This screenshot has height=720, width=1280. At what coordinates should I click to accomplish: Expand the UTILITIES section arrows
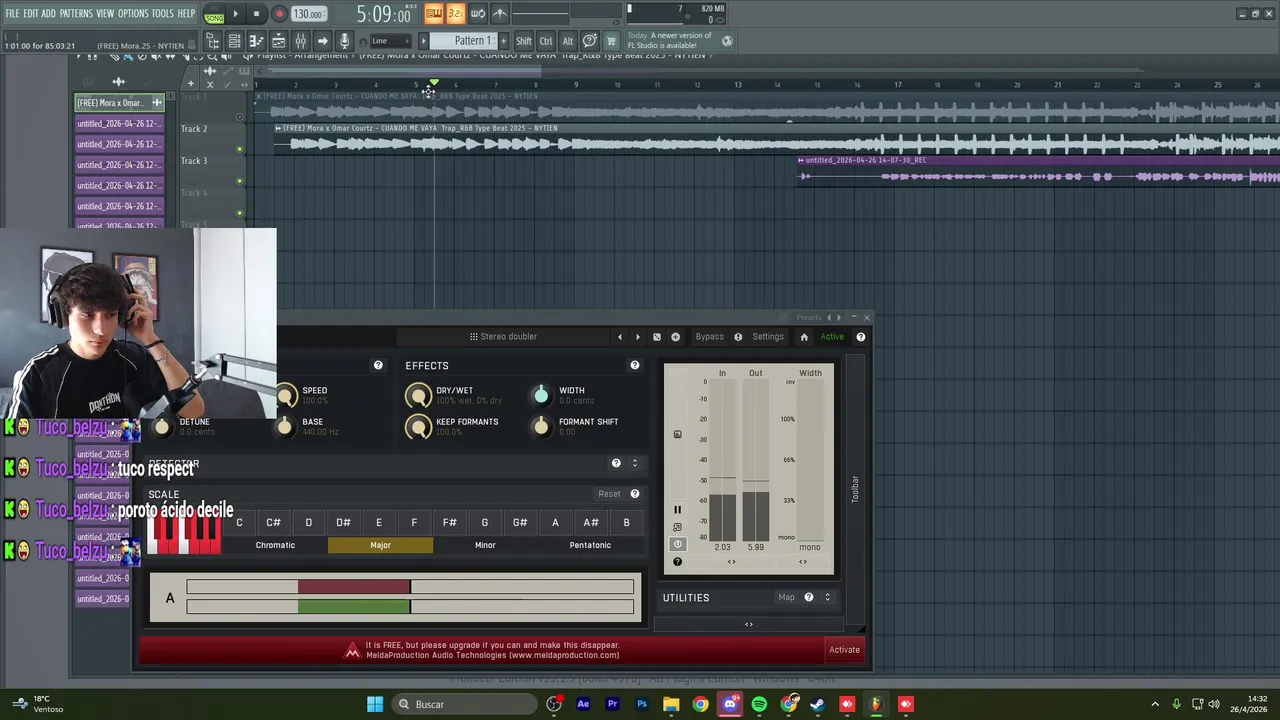coord(827,598)
